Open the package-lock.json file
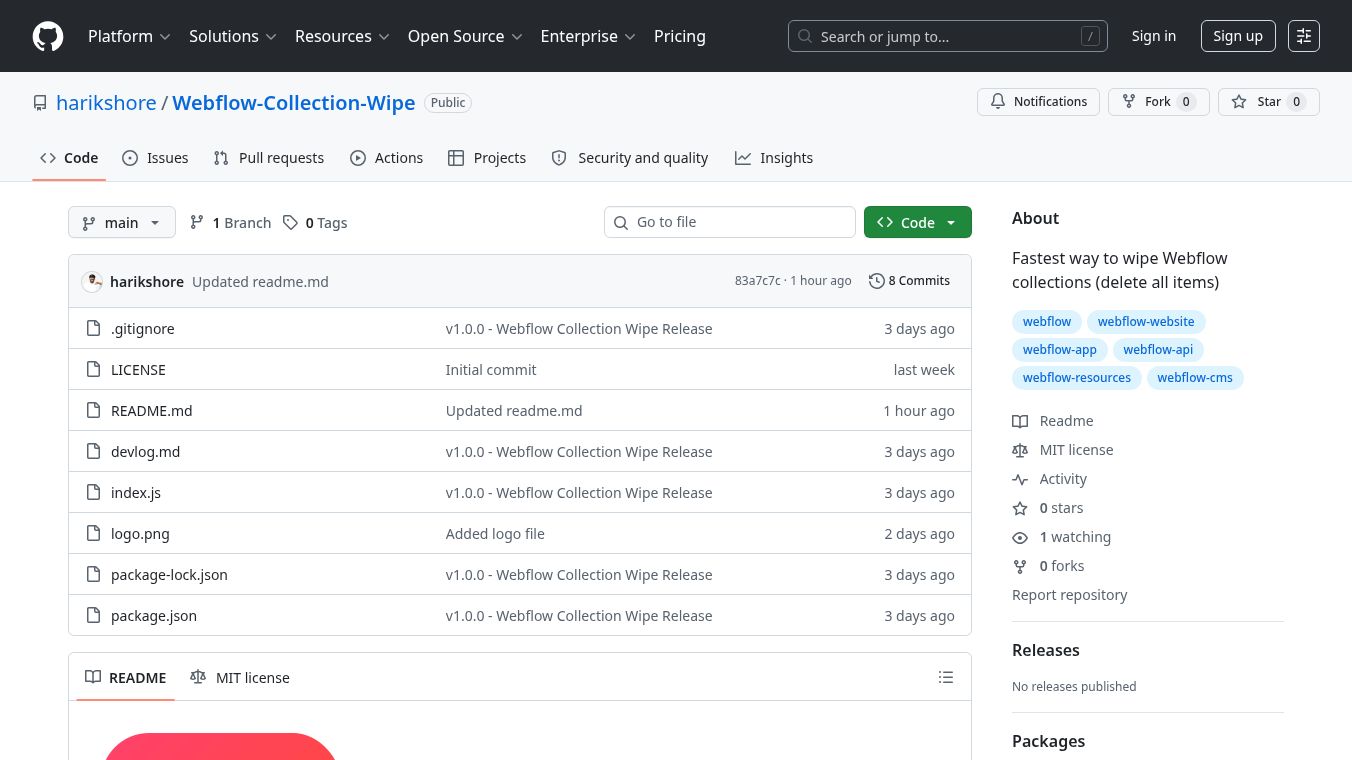The height and width of the screenshot is (760, 1352). tap(169, 575)
